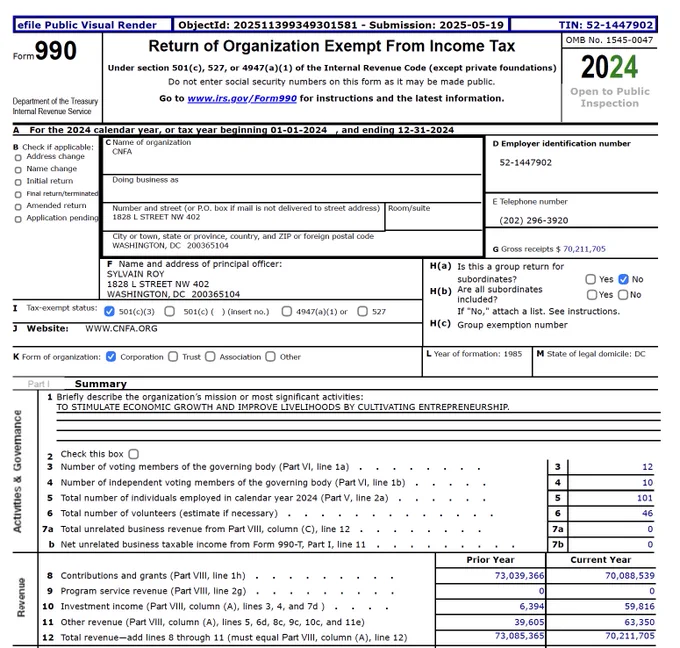This screenshot has height=648, width=680.
Task: Click the Activities & Governance side label
Action: pos(17,471)
